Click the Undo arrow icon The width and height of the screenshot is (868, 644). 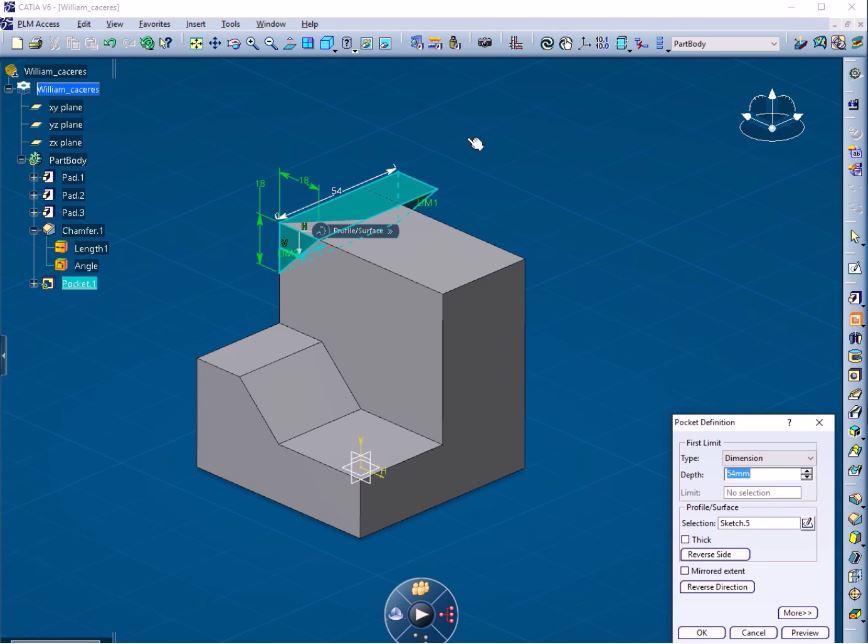[109, 43]
